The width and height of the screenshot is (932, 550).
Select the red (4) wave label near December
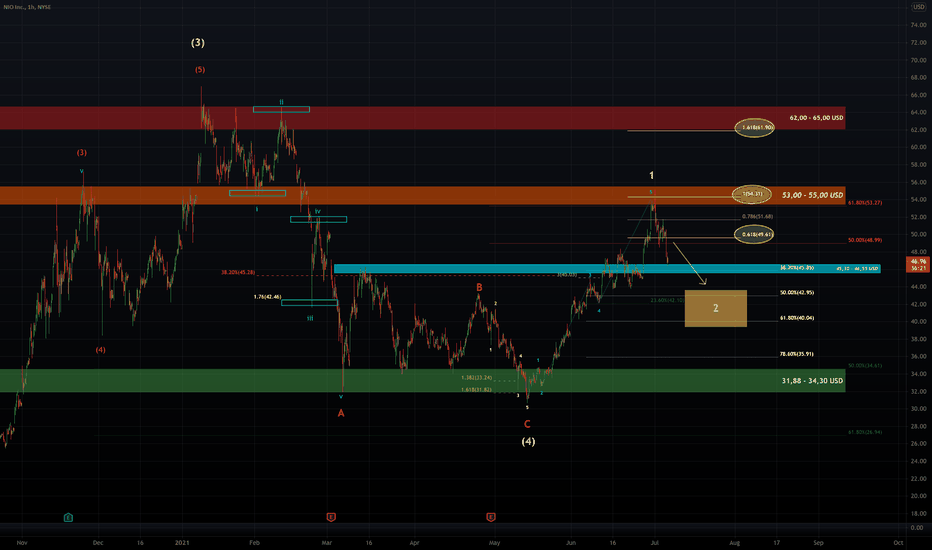100,350
